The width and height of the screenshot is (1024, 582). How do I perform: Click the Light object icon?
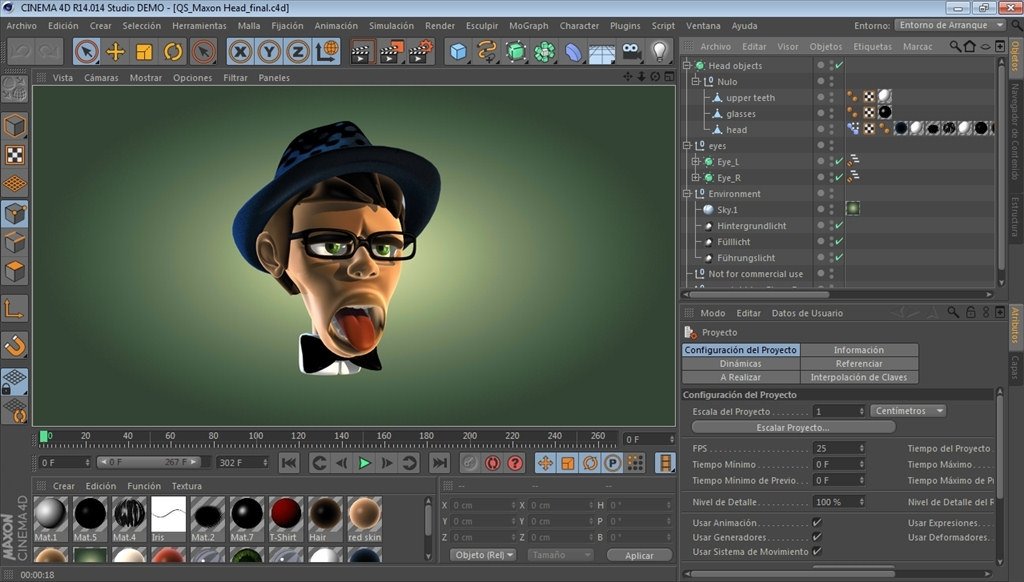[659, 51]
